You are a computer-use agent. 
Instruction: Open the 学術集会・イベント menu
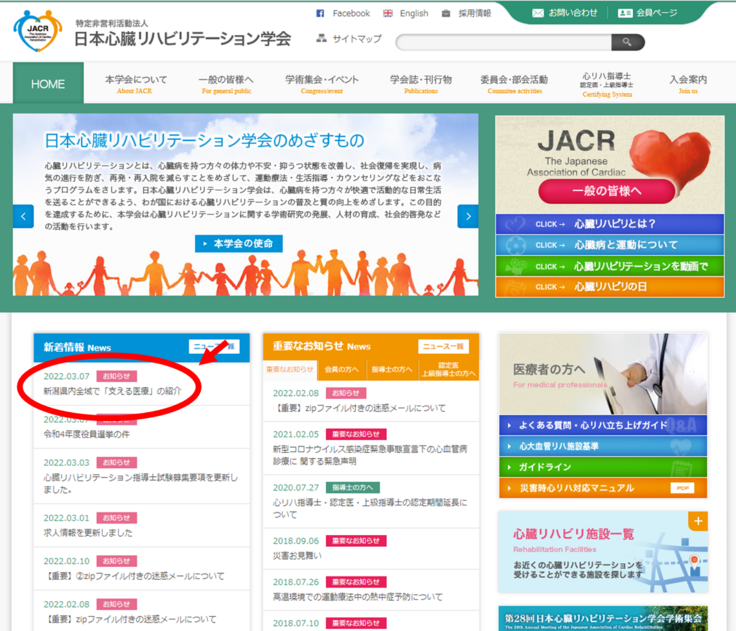tap(321, 84)
